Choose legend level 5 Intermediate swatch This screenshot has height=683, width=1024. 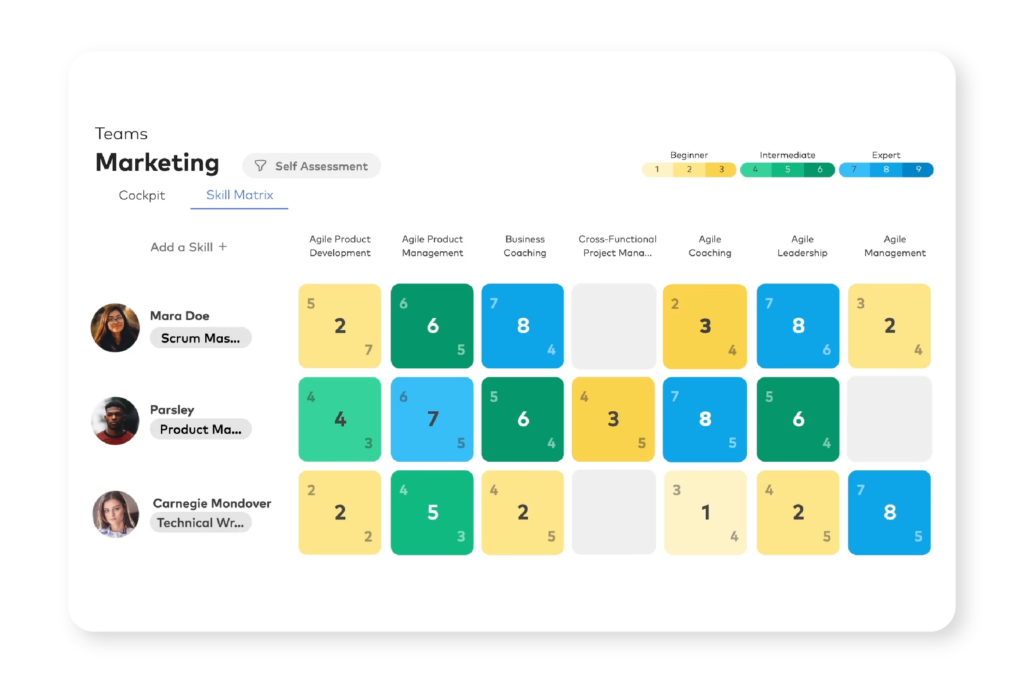788,170
